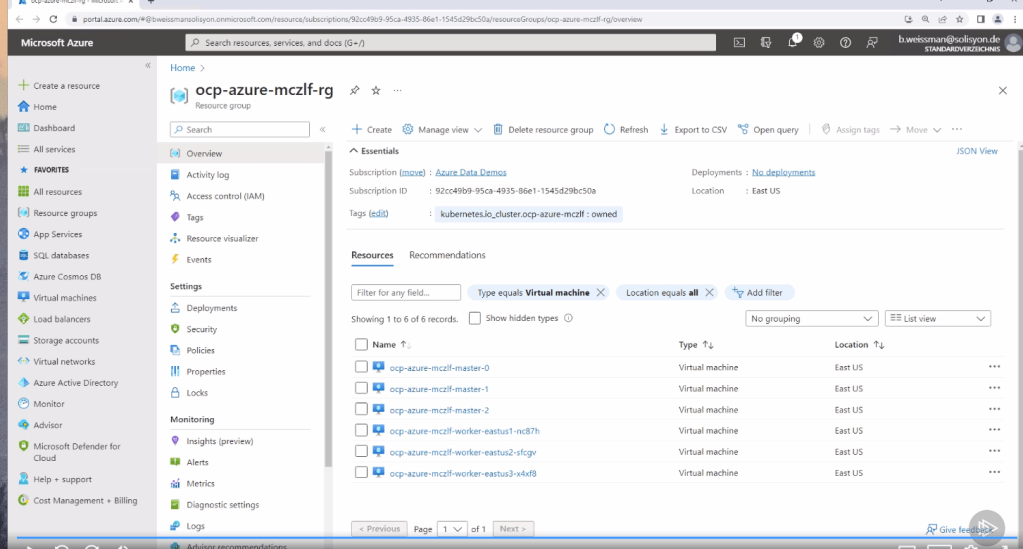Open JSON View link
Viewport: 1023px width, 549px height.
(x=977, y=151)
